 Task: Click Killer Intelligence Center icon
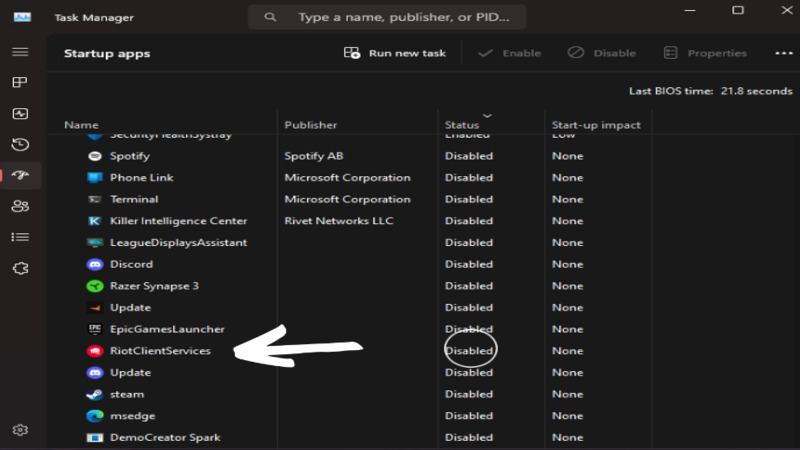point(95,221)
